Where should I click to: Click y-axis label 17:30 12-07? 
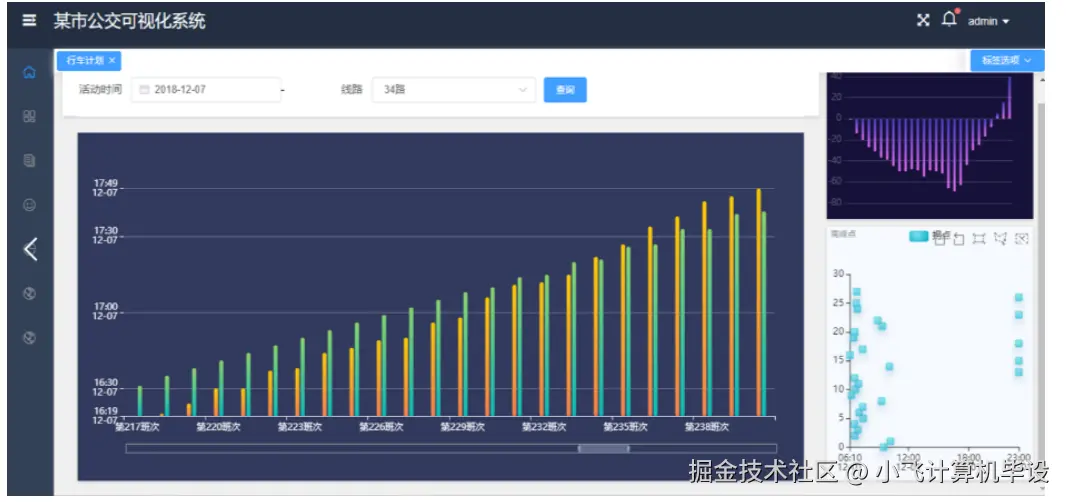(x=105, y=235)
